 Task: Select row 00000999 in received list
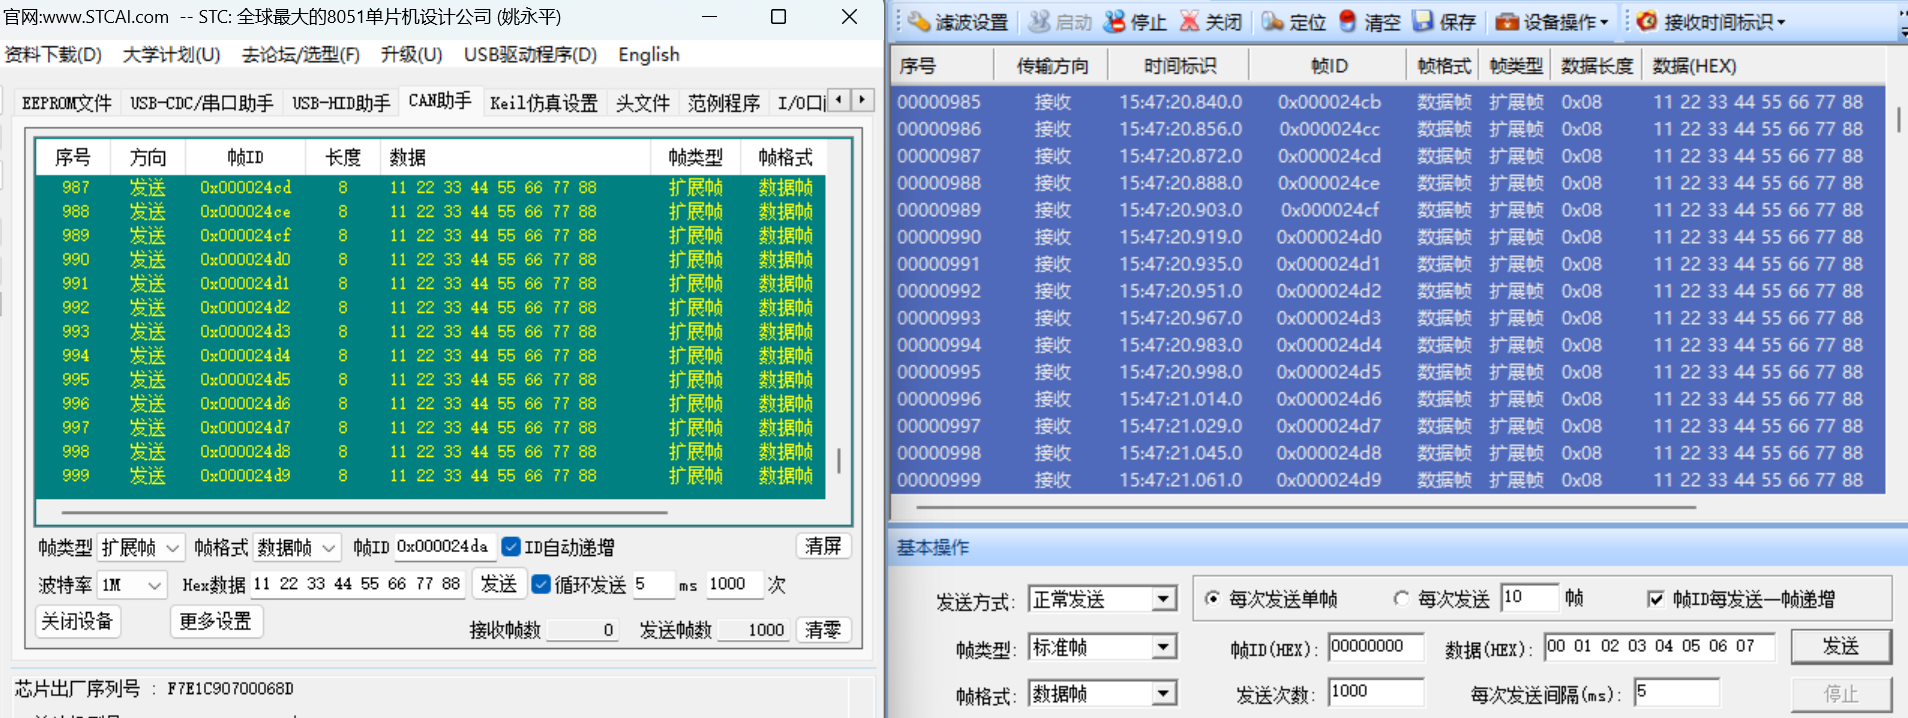(1388, 480)
